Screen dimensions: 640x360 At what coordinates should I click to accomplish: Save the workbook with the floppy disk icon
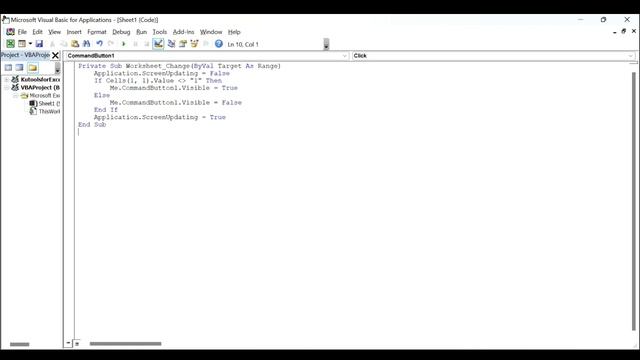tap(39, 44)
